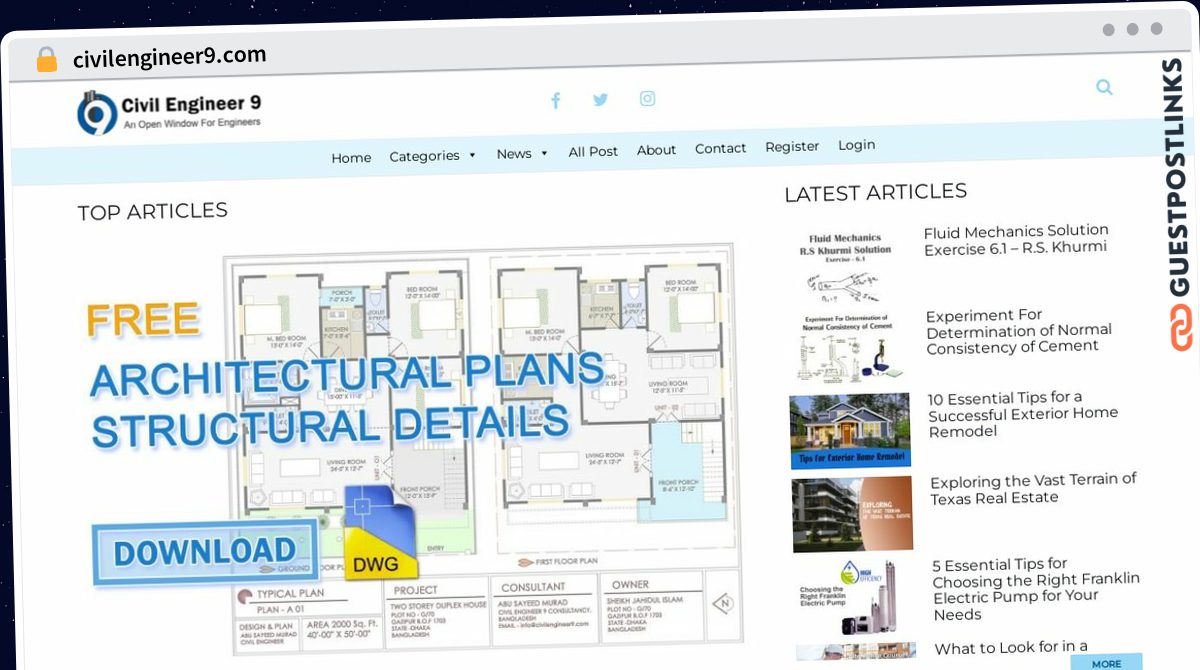The height and width of the screenshot is (670, 1200).
Task: Read Experiment For Determination of Normal Consistency article
Action: pos(1019,331)
